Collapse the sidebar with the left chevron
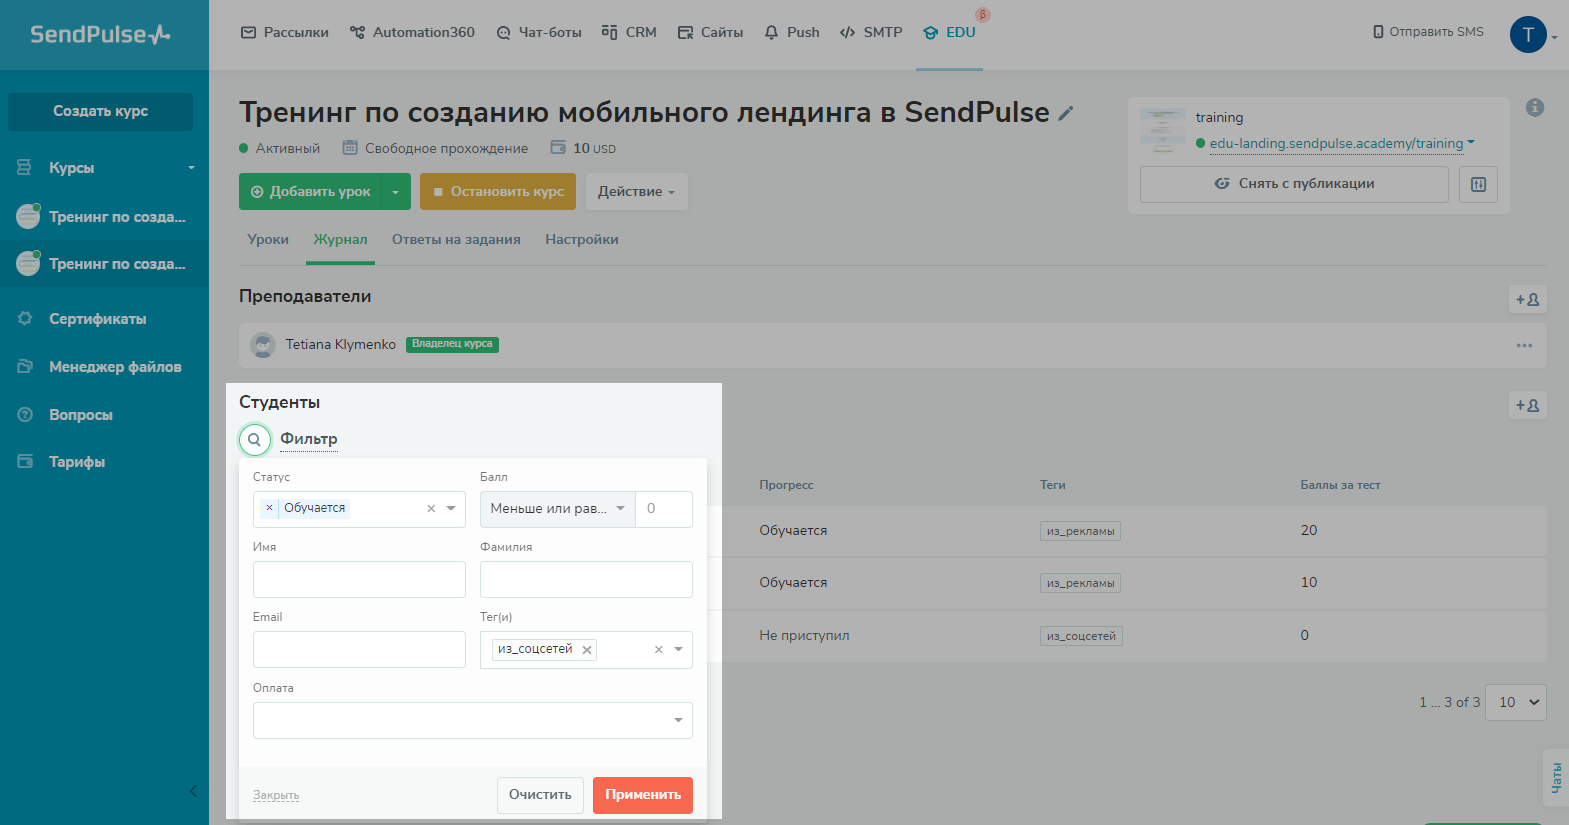Viewport: 1569px width, 825px height. point(193,791)
